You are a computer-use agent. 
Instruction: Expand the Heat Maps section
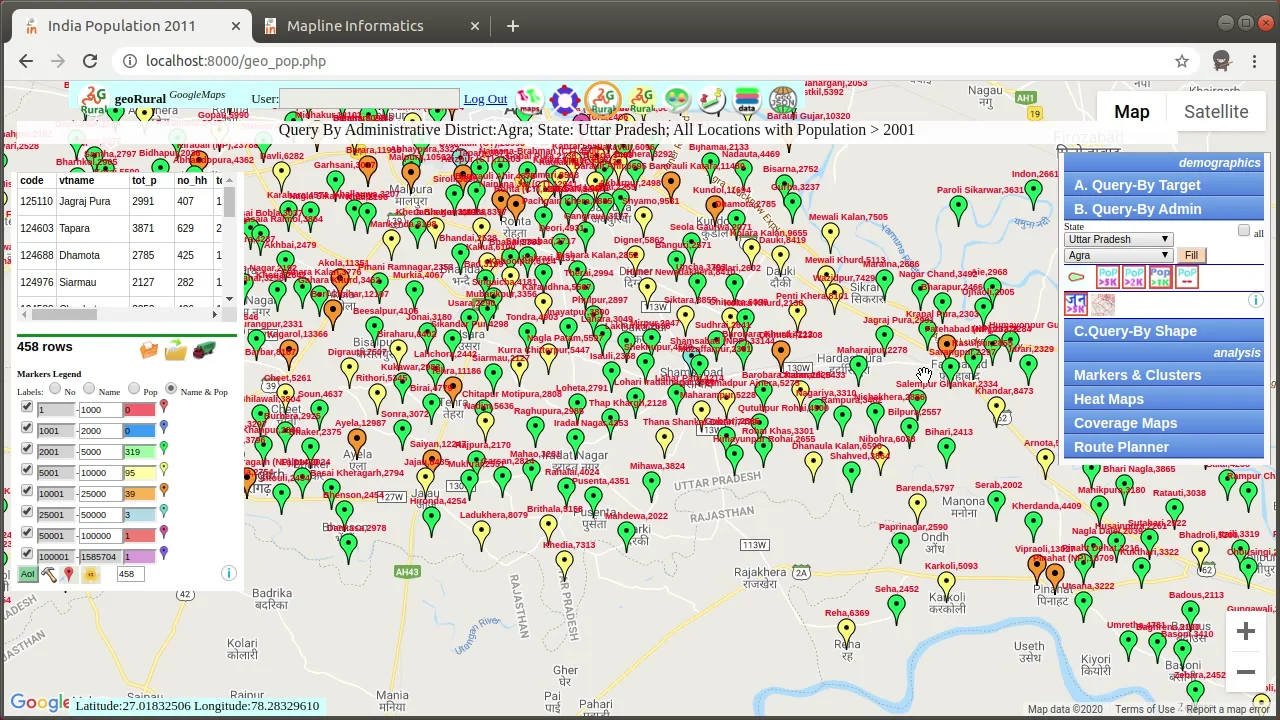click(1164, 399)
